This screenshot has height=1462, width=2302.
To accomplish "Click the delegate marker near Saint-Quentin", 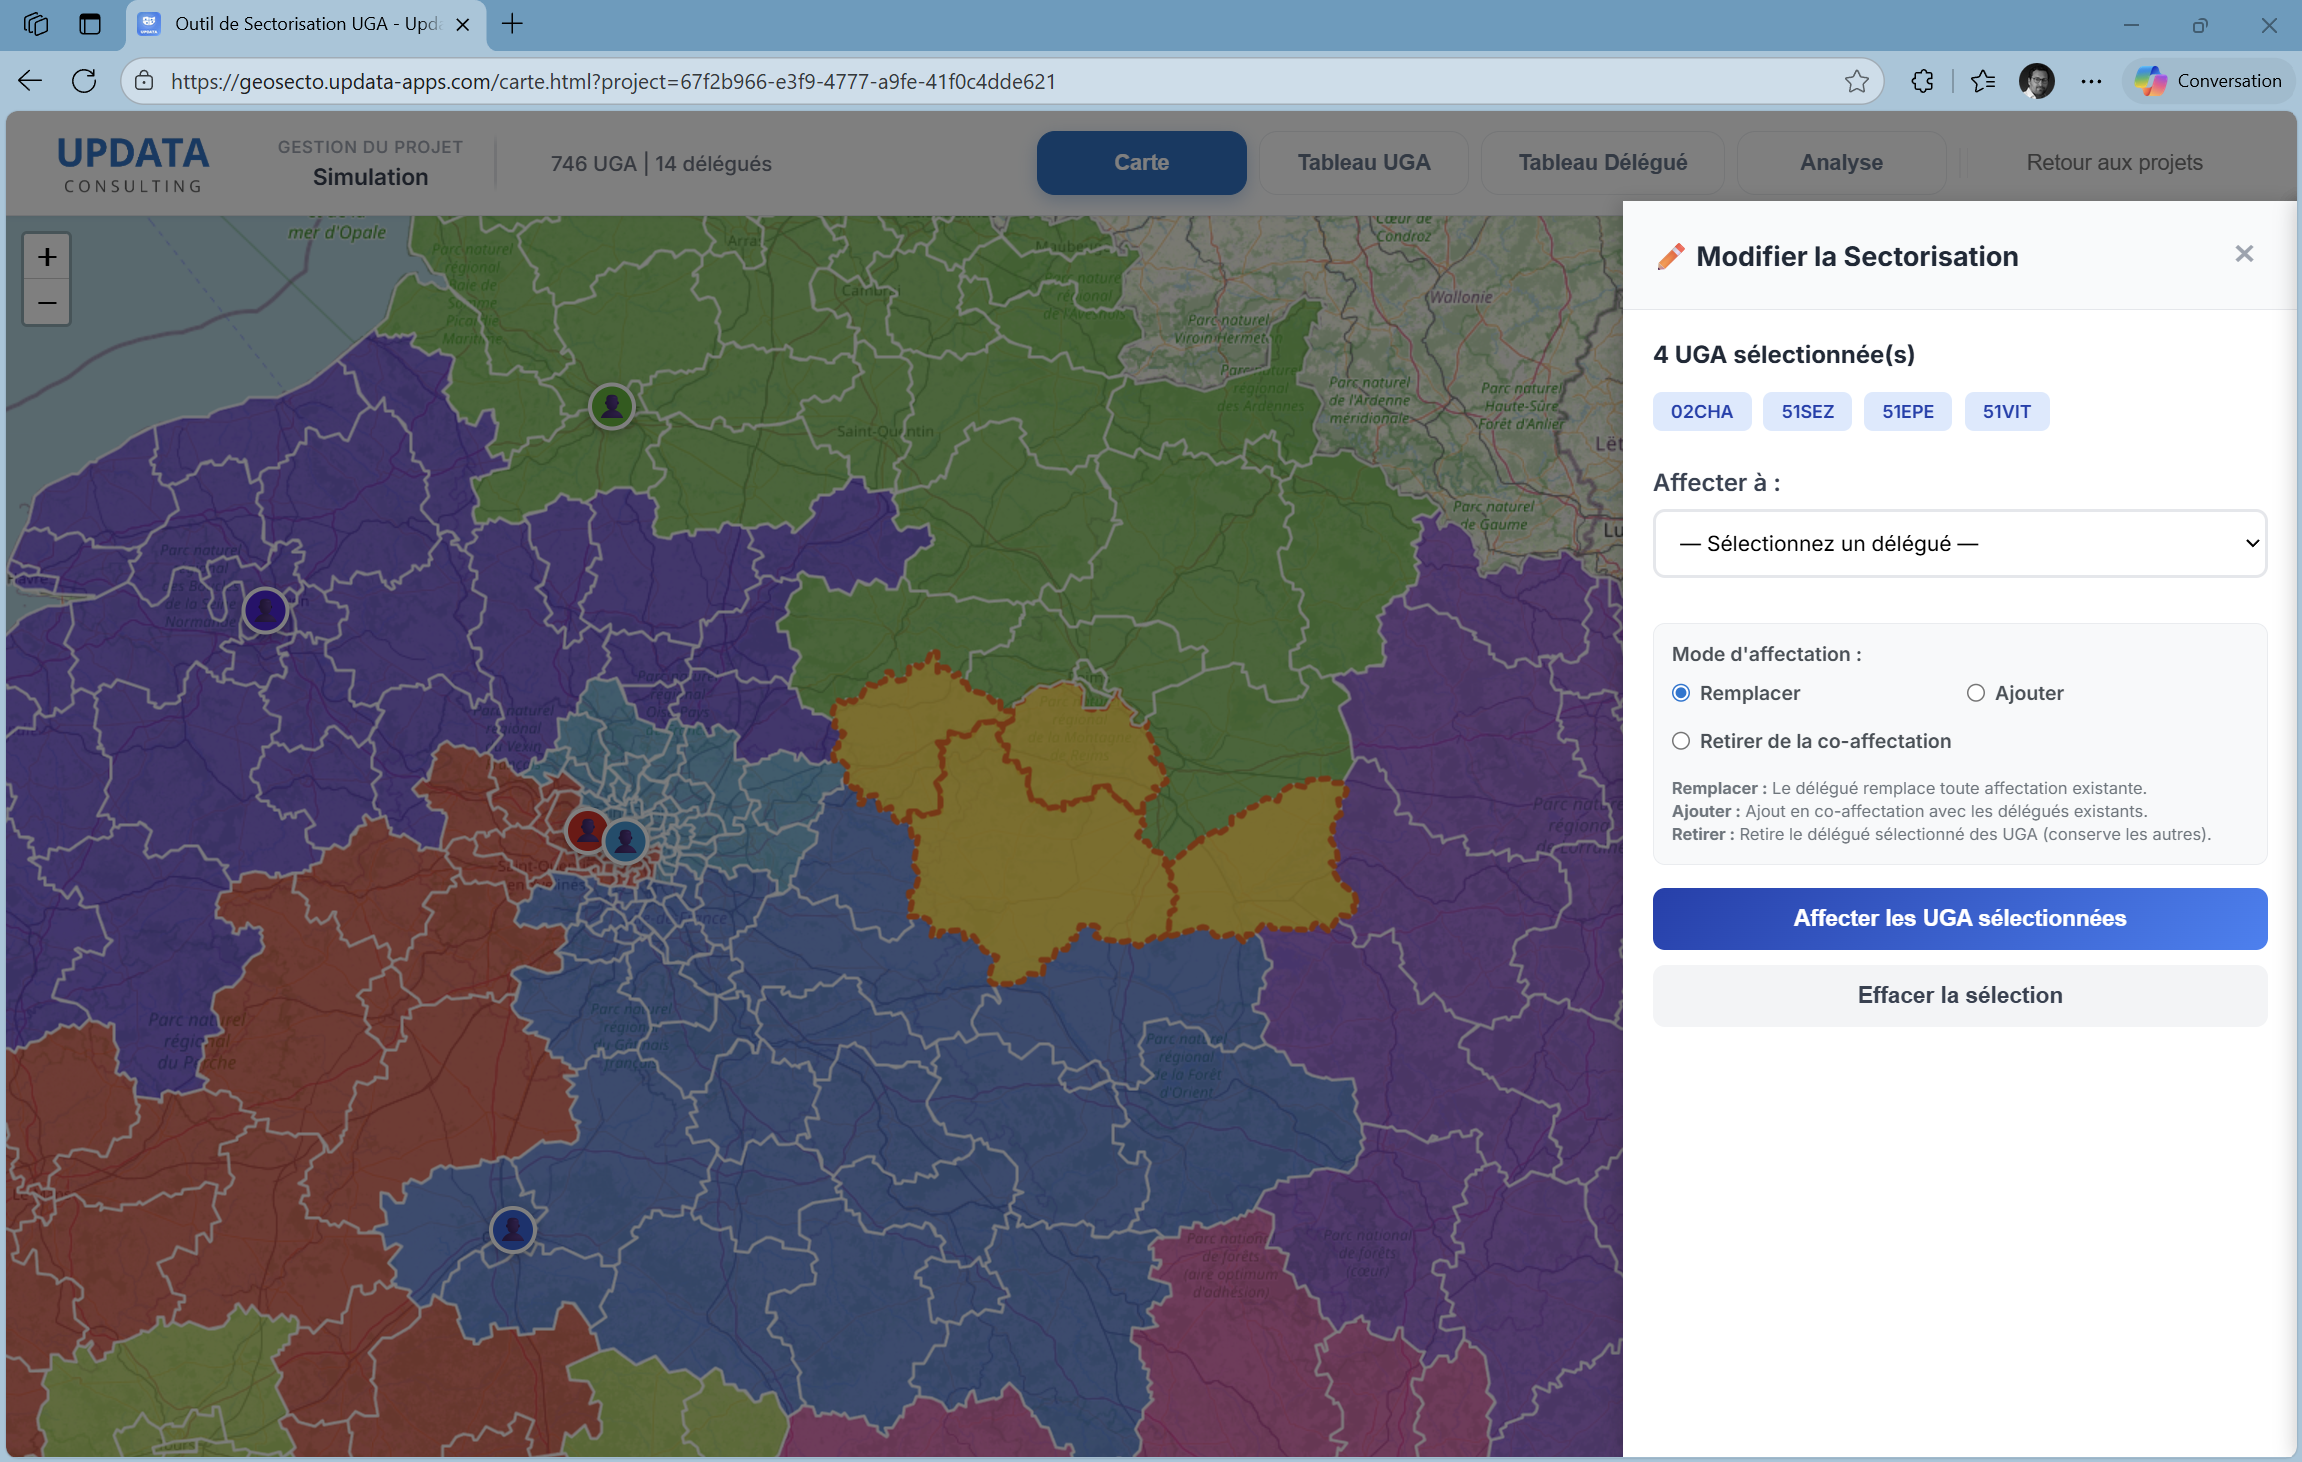I will pos(611,406).
